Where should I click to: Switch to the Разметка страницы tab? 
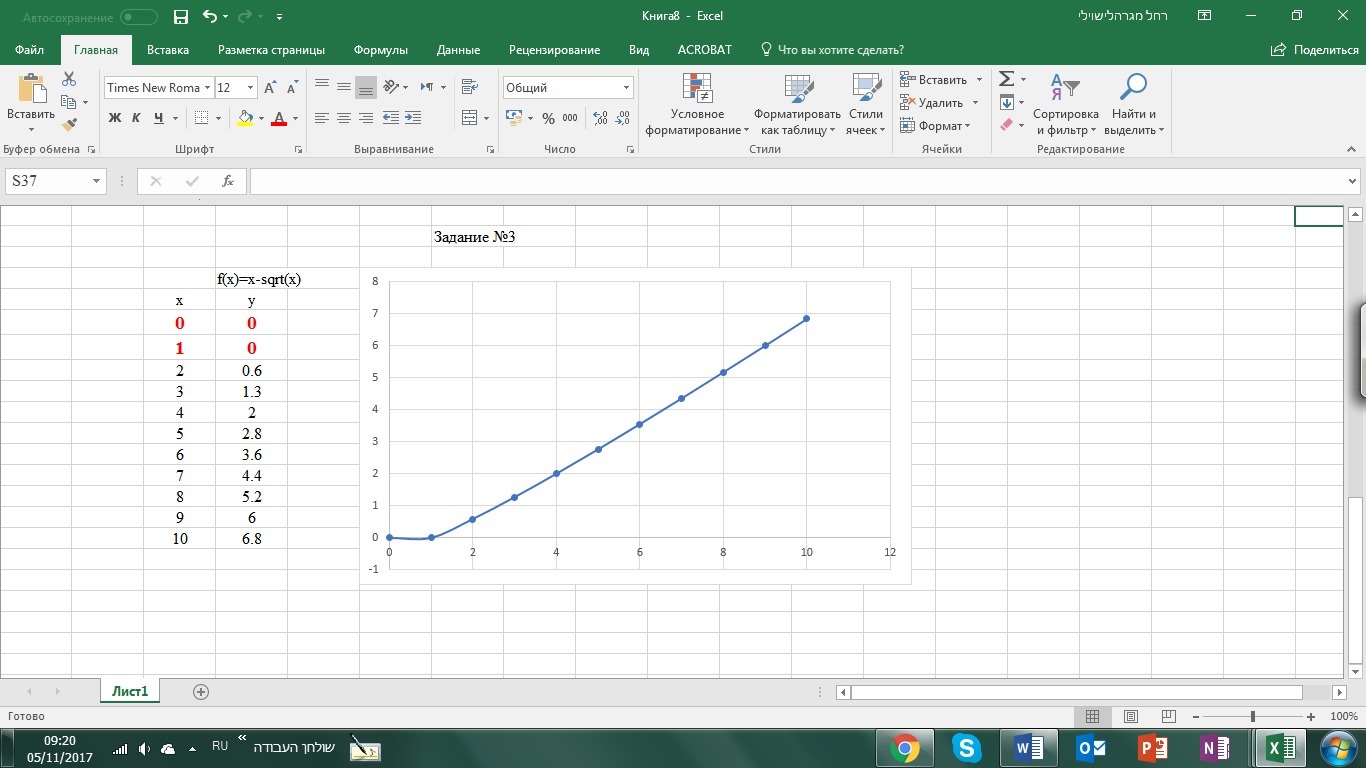[271, 50]
